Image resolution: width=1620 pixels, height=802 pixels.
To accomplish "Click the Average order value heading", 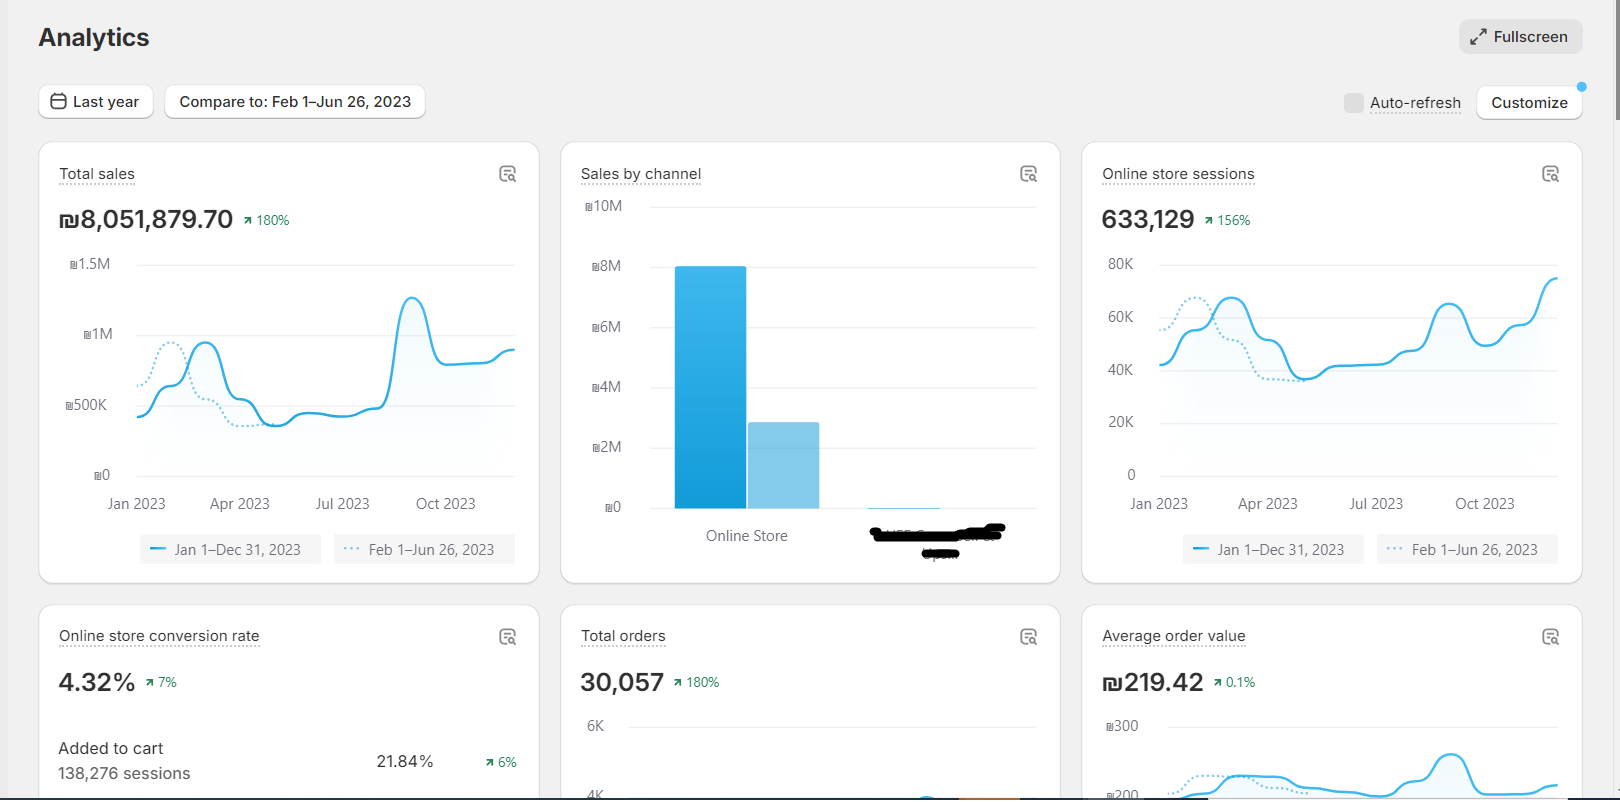I will [x=1174, y=636].
